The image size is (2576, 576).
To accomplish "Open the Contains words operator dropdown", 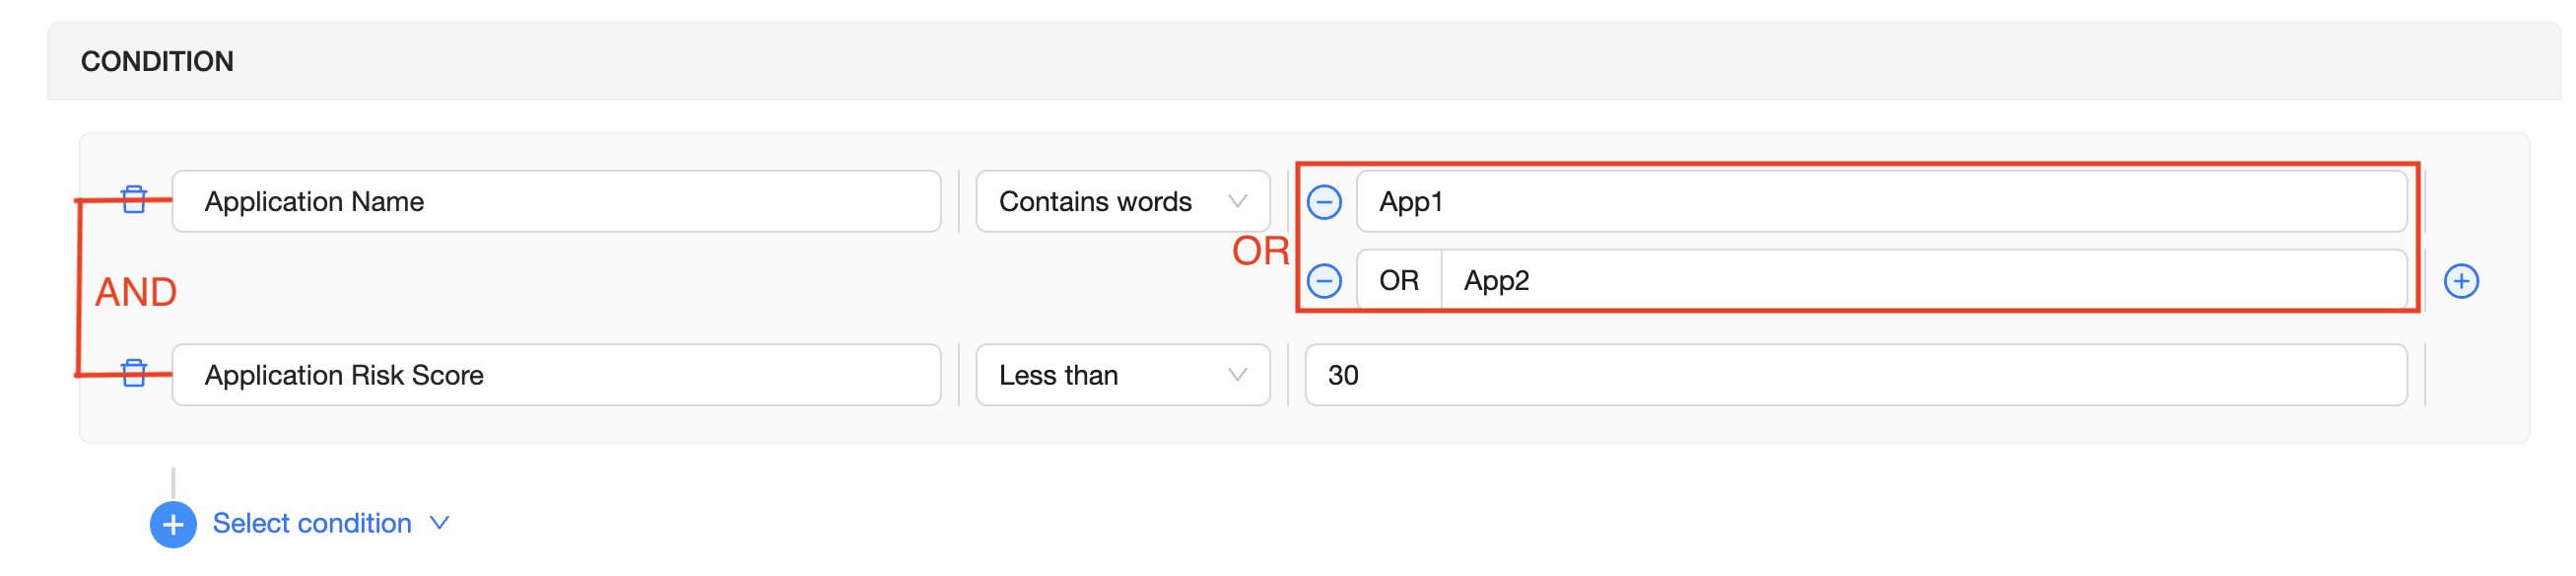I will pos(1121,202).
